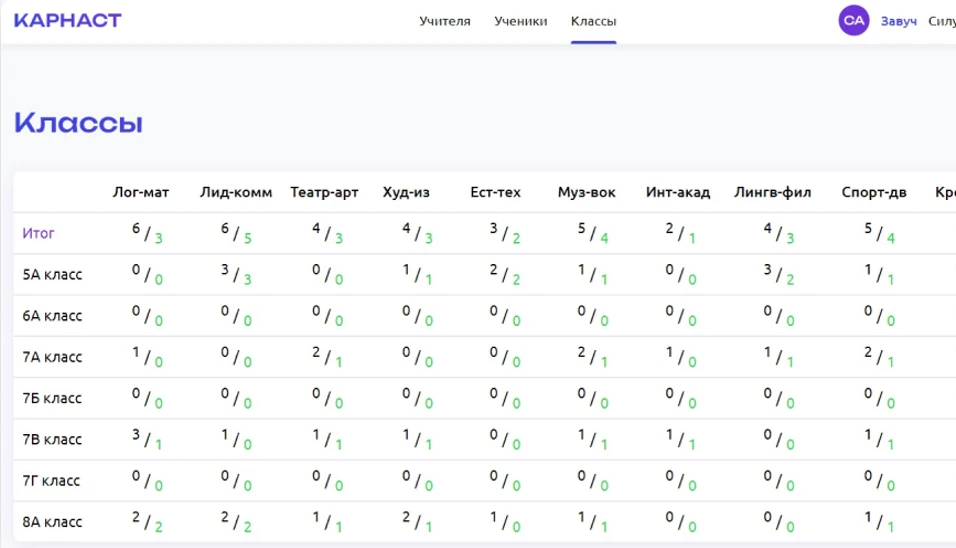Click Итог Ест-тех value 3/2
Screen dimensions: 956x548
pyautogui.click(x=505, y=233)
